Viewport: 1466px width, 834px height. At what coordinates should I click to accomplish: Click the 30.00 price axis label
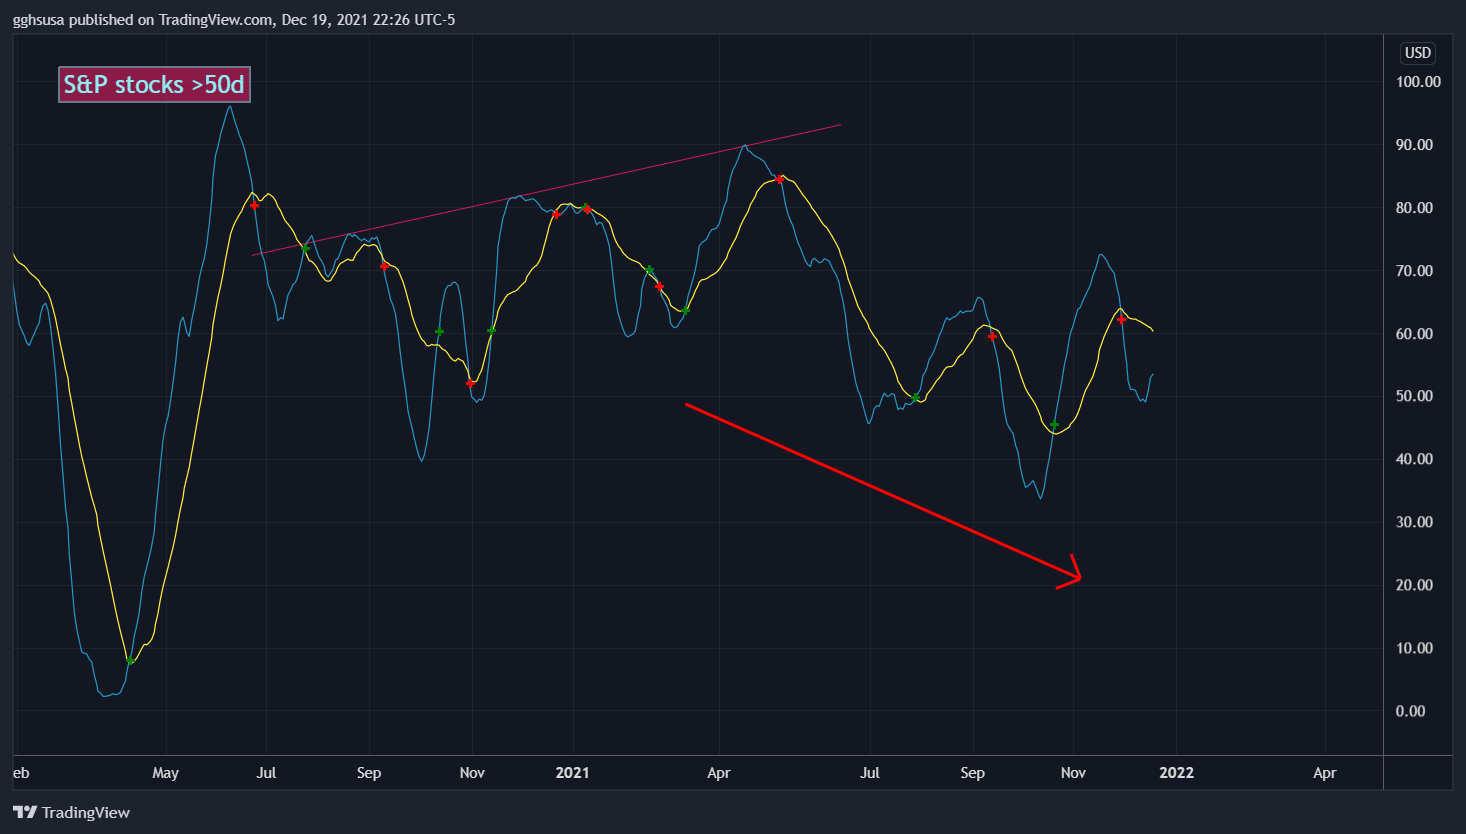(1414, 522)
